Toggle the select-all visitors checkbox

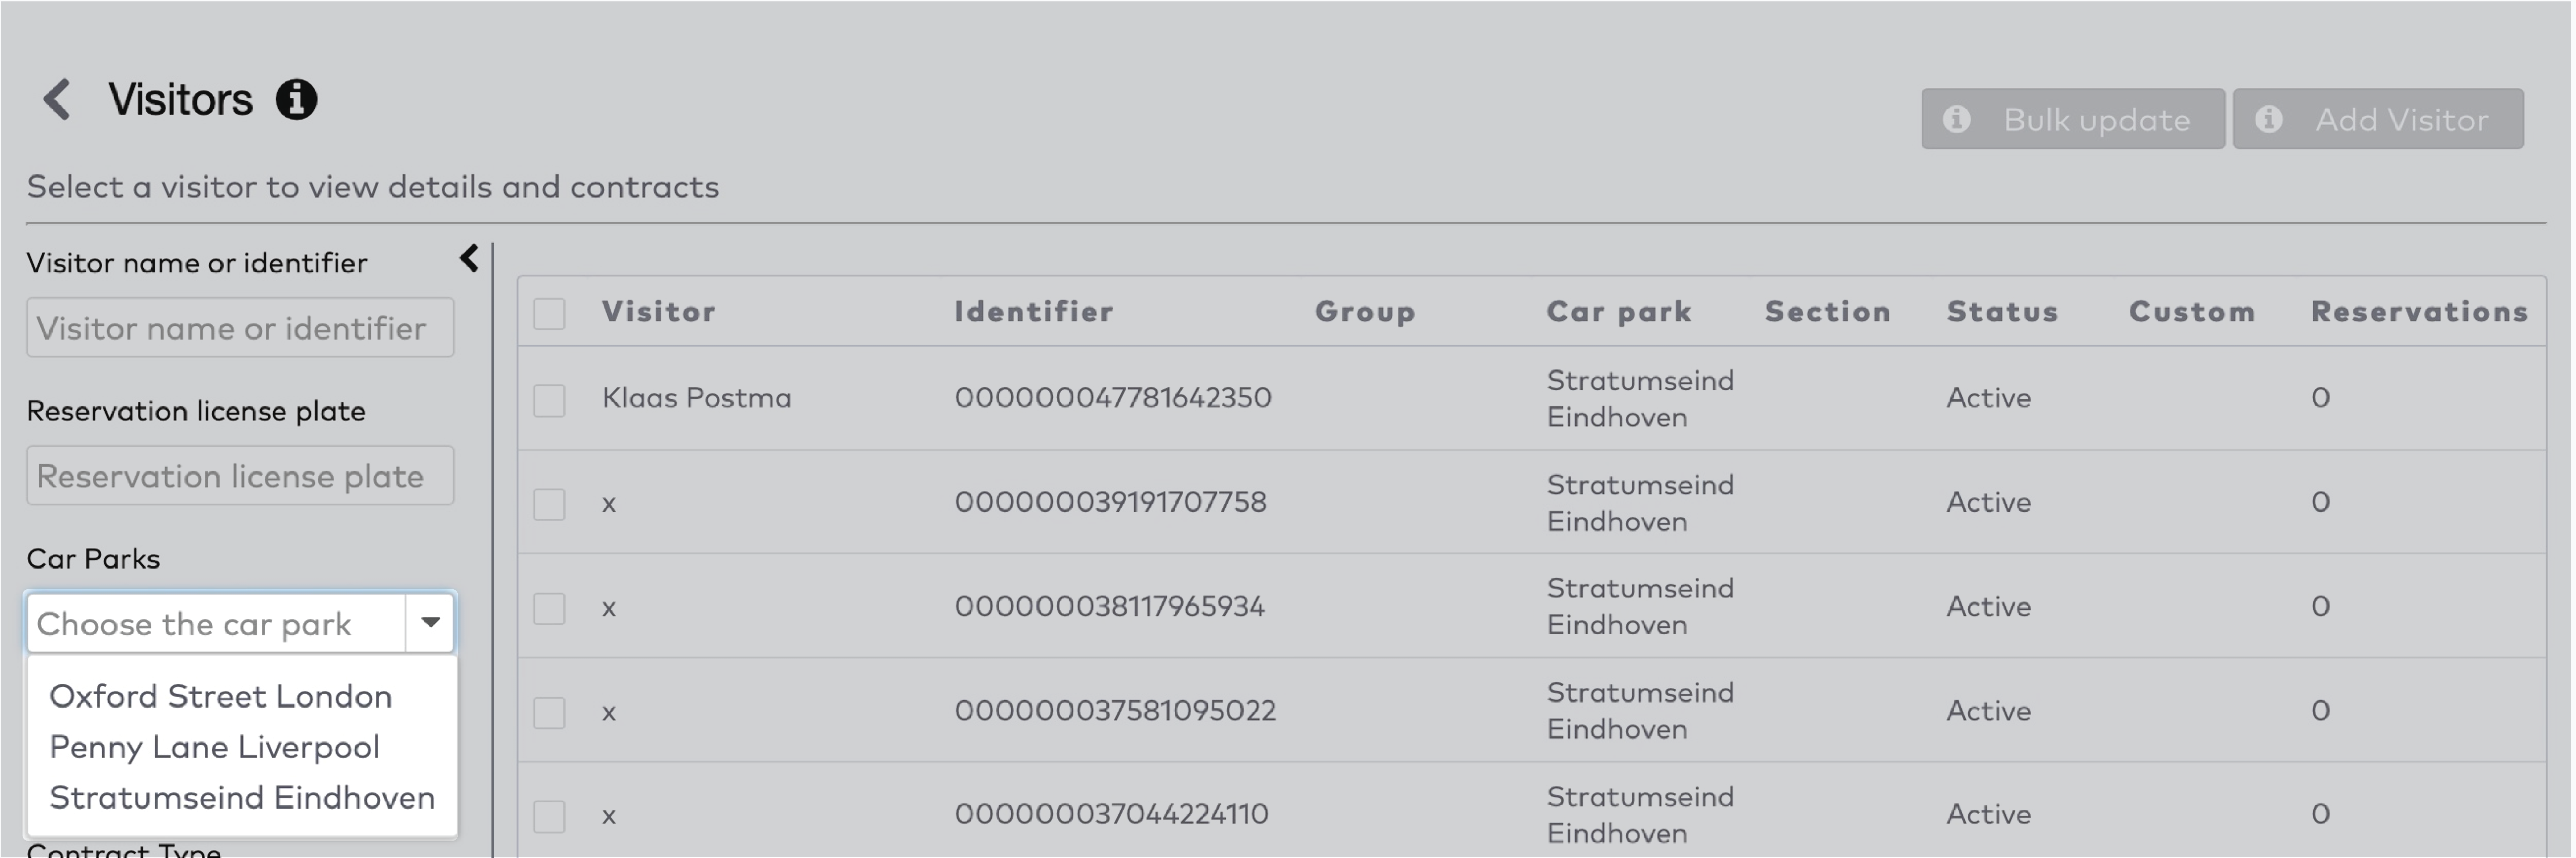coord(549,313)
